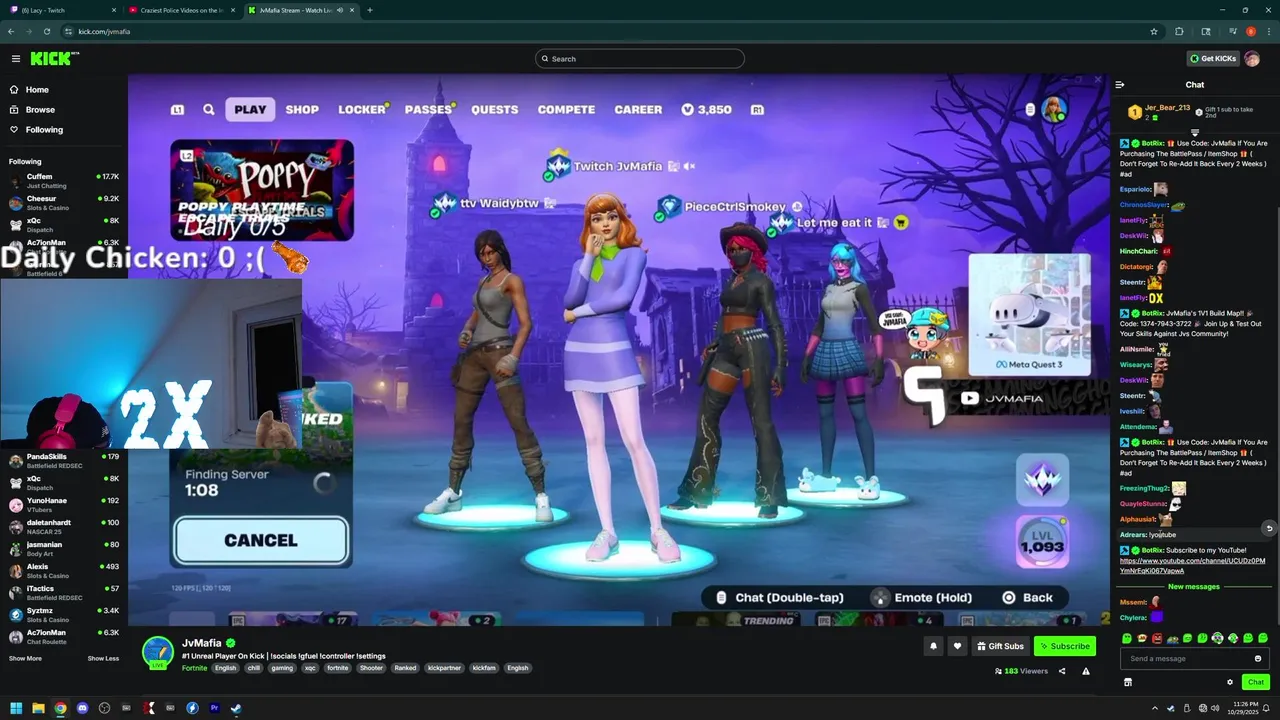Click the Get KICKs button
Screen dimensions: 1280x720
1213,59
